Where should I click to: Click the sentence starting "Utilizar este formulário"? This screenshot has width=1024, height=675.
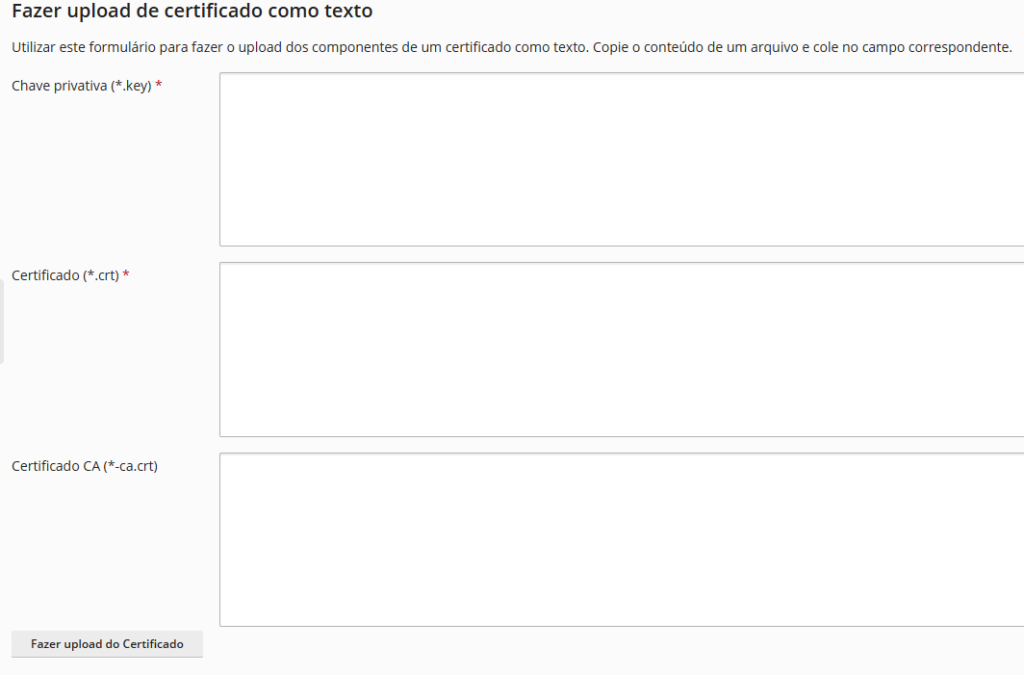tap(298, 47)
